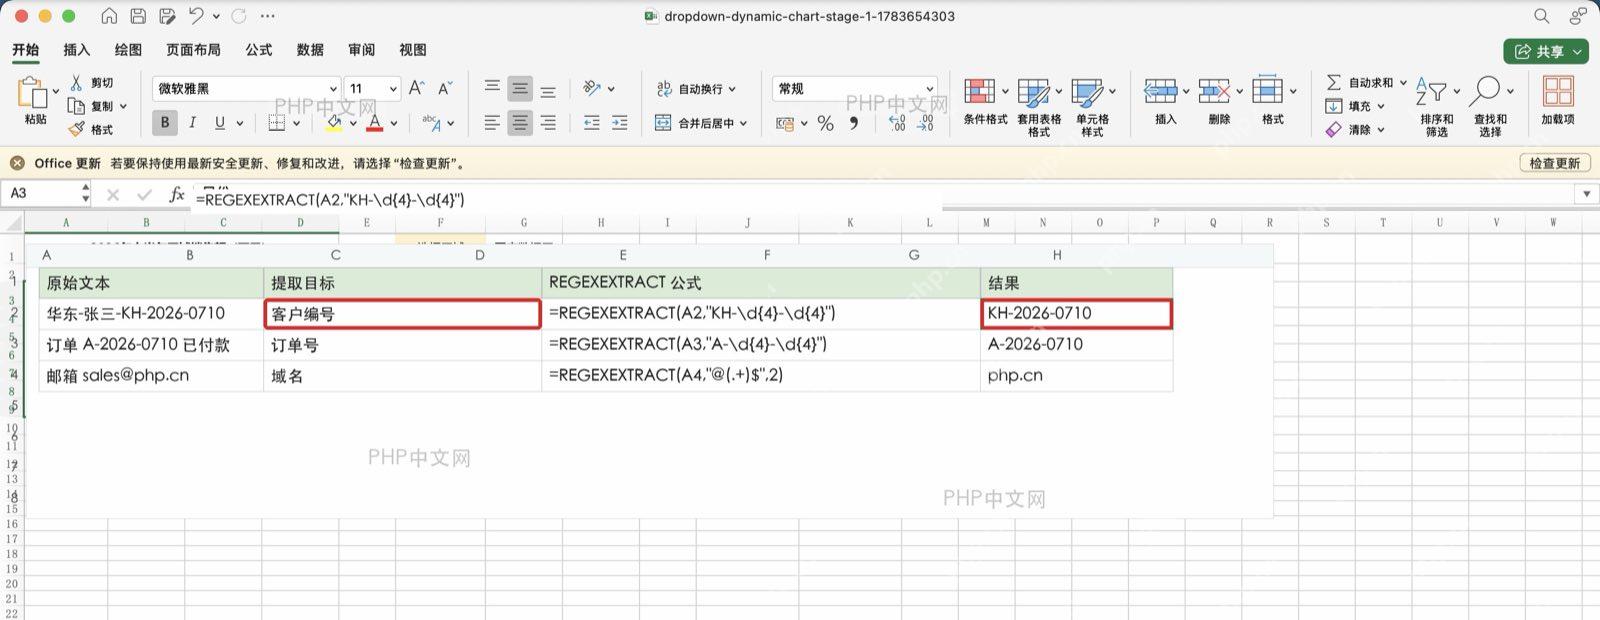The height and width of the screenshot is (620, 1600).
Task: Click the fx insert function icon
Action: (x=177, y=194)
